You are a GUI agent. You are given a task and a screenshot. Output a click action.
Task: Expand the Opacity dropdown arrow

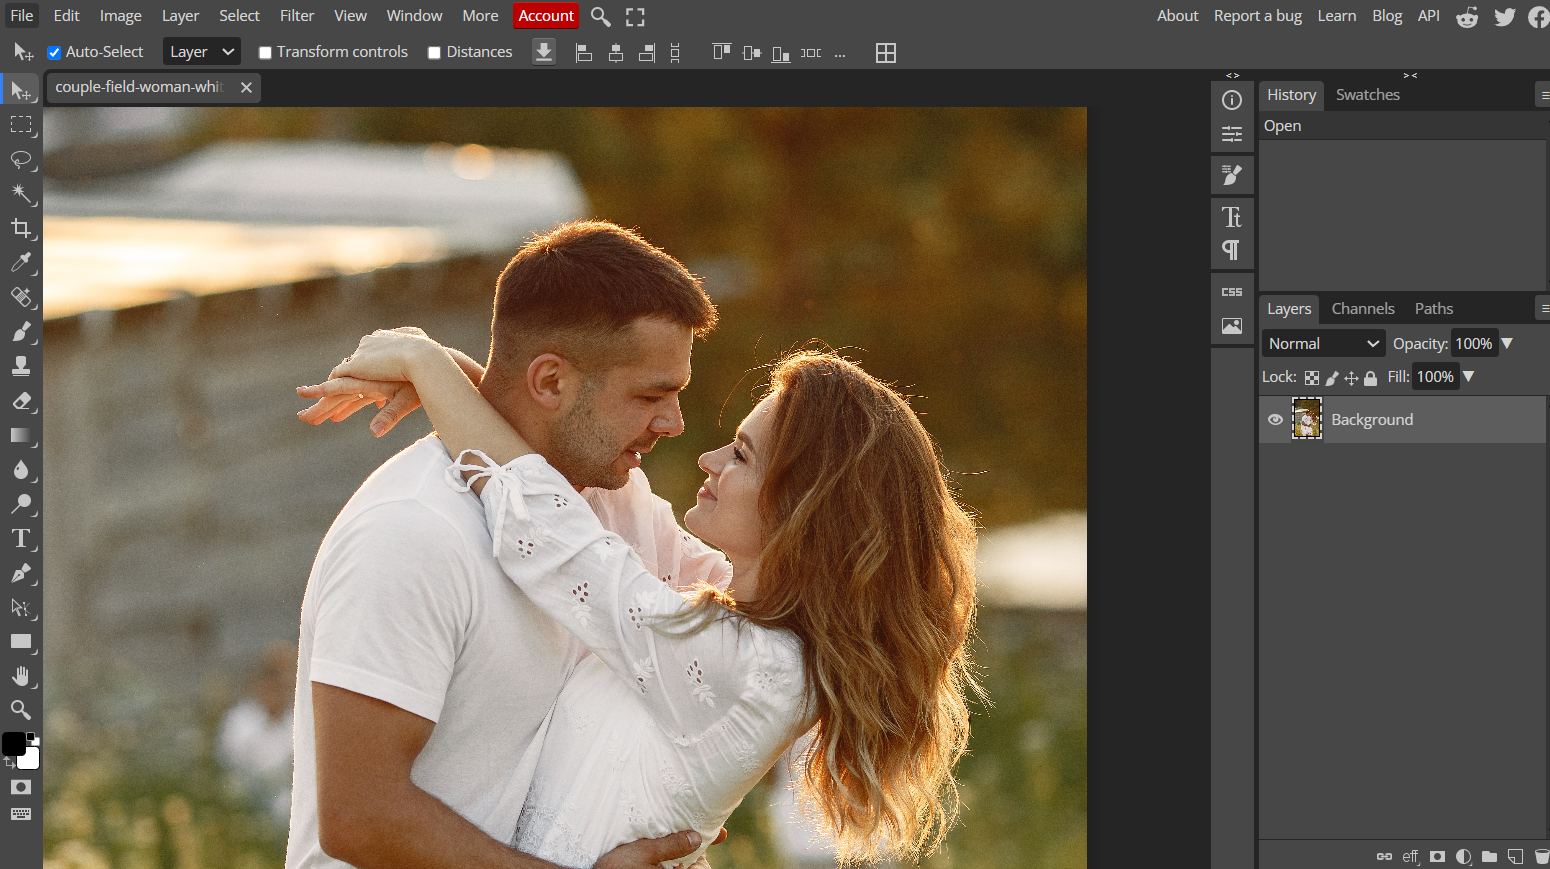[x=1507, y=343]
